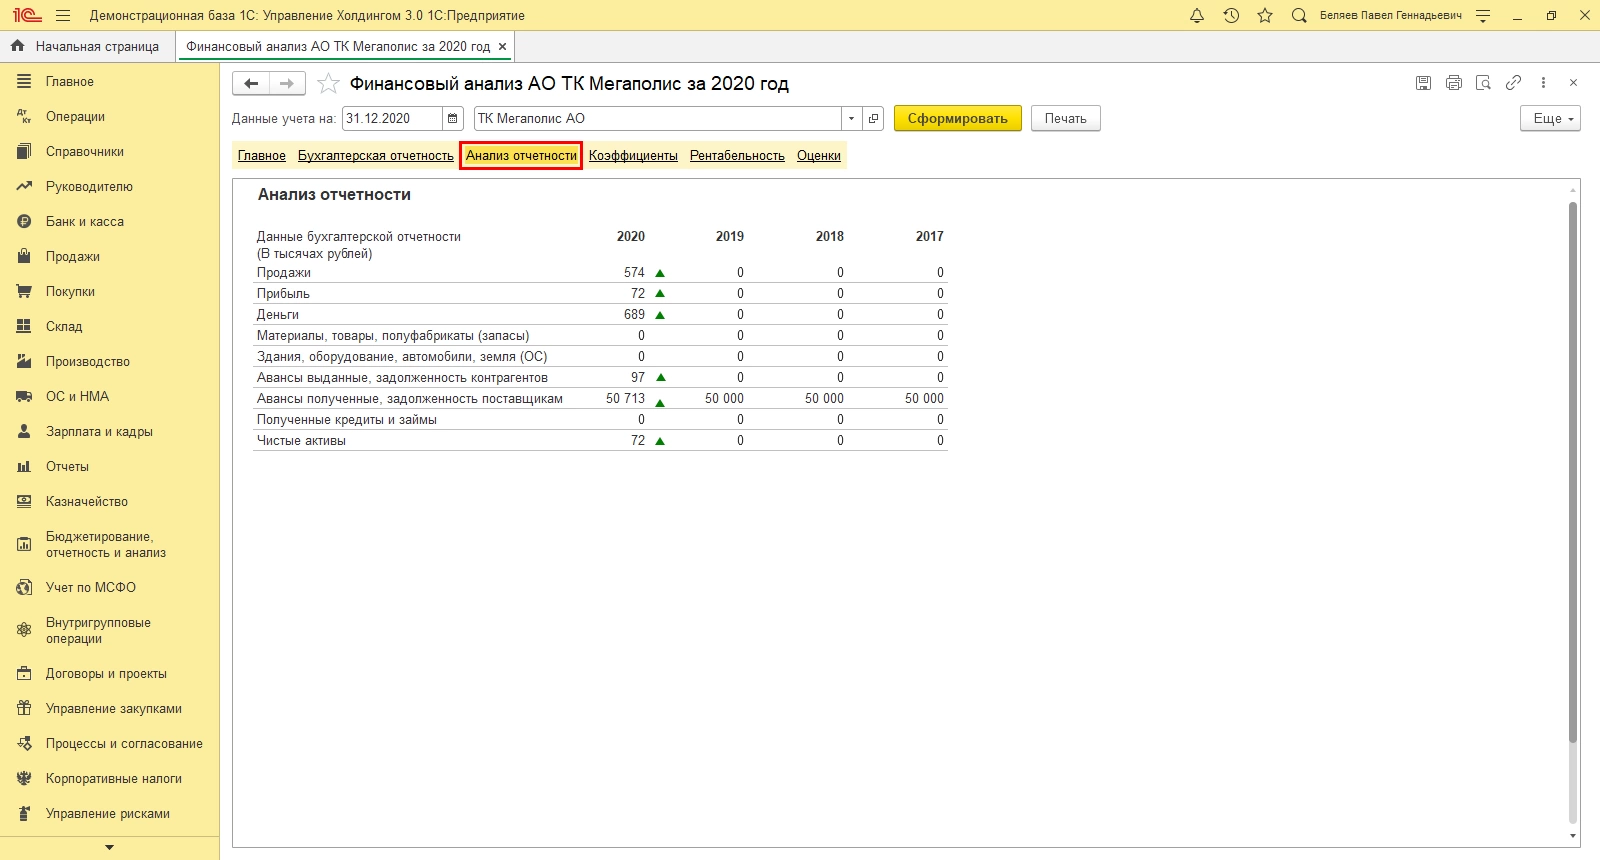Expand more sidebar sections with bottom arrow
This screenshot has width=1600, height=860.
pos(109,848)
